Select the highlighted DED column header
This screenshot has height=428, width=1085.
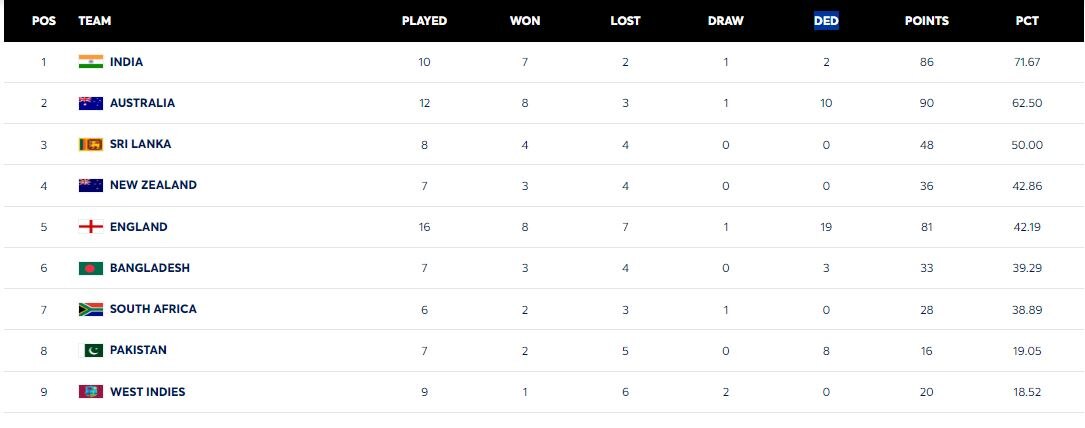(826, 20)
